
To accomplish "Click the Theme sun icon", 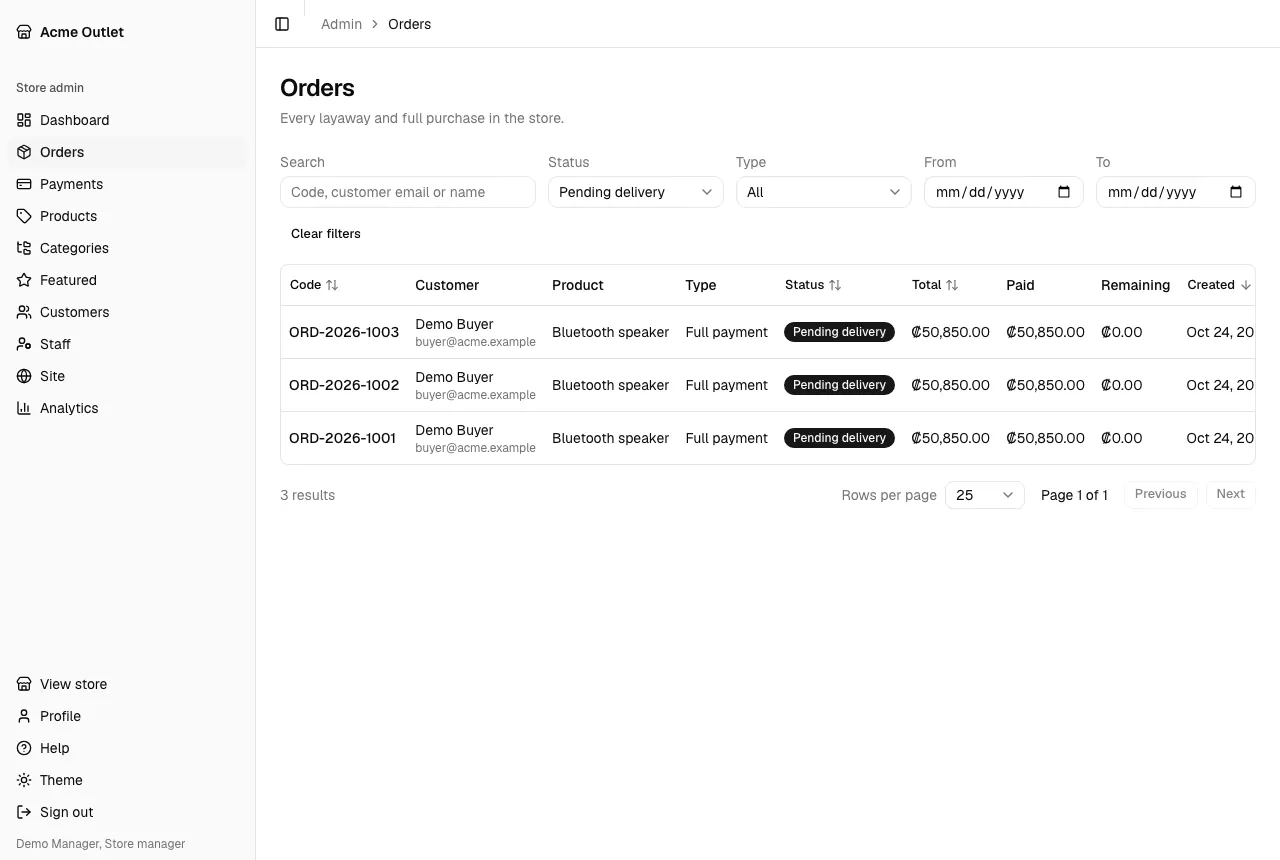I will pyautogui.click(x=24, y=780).
